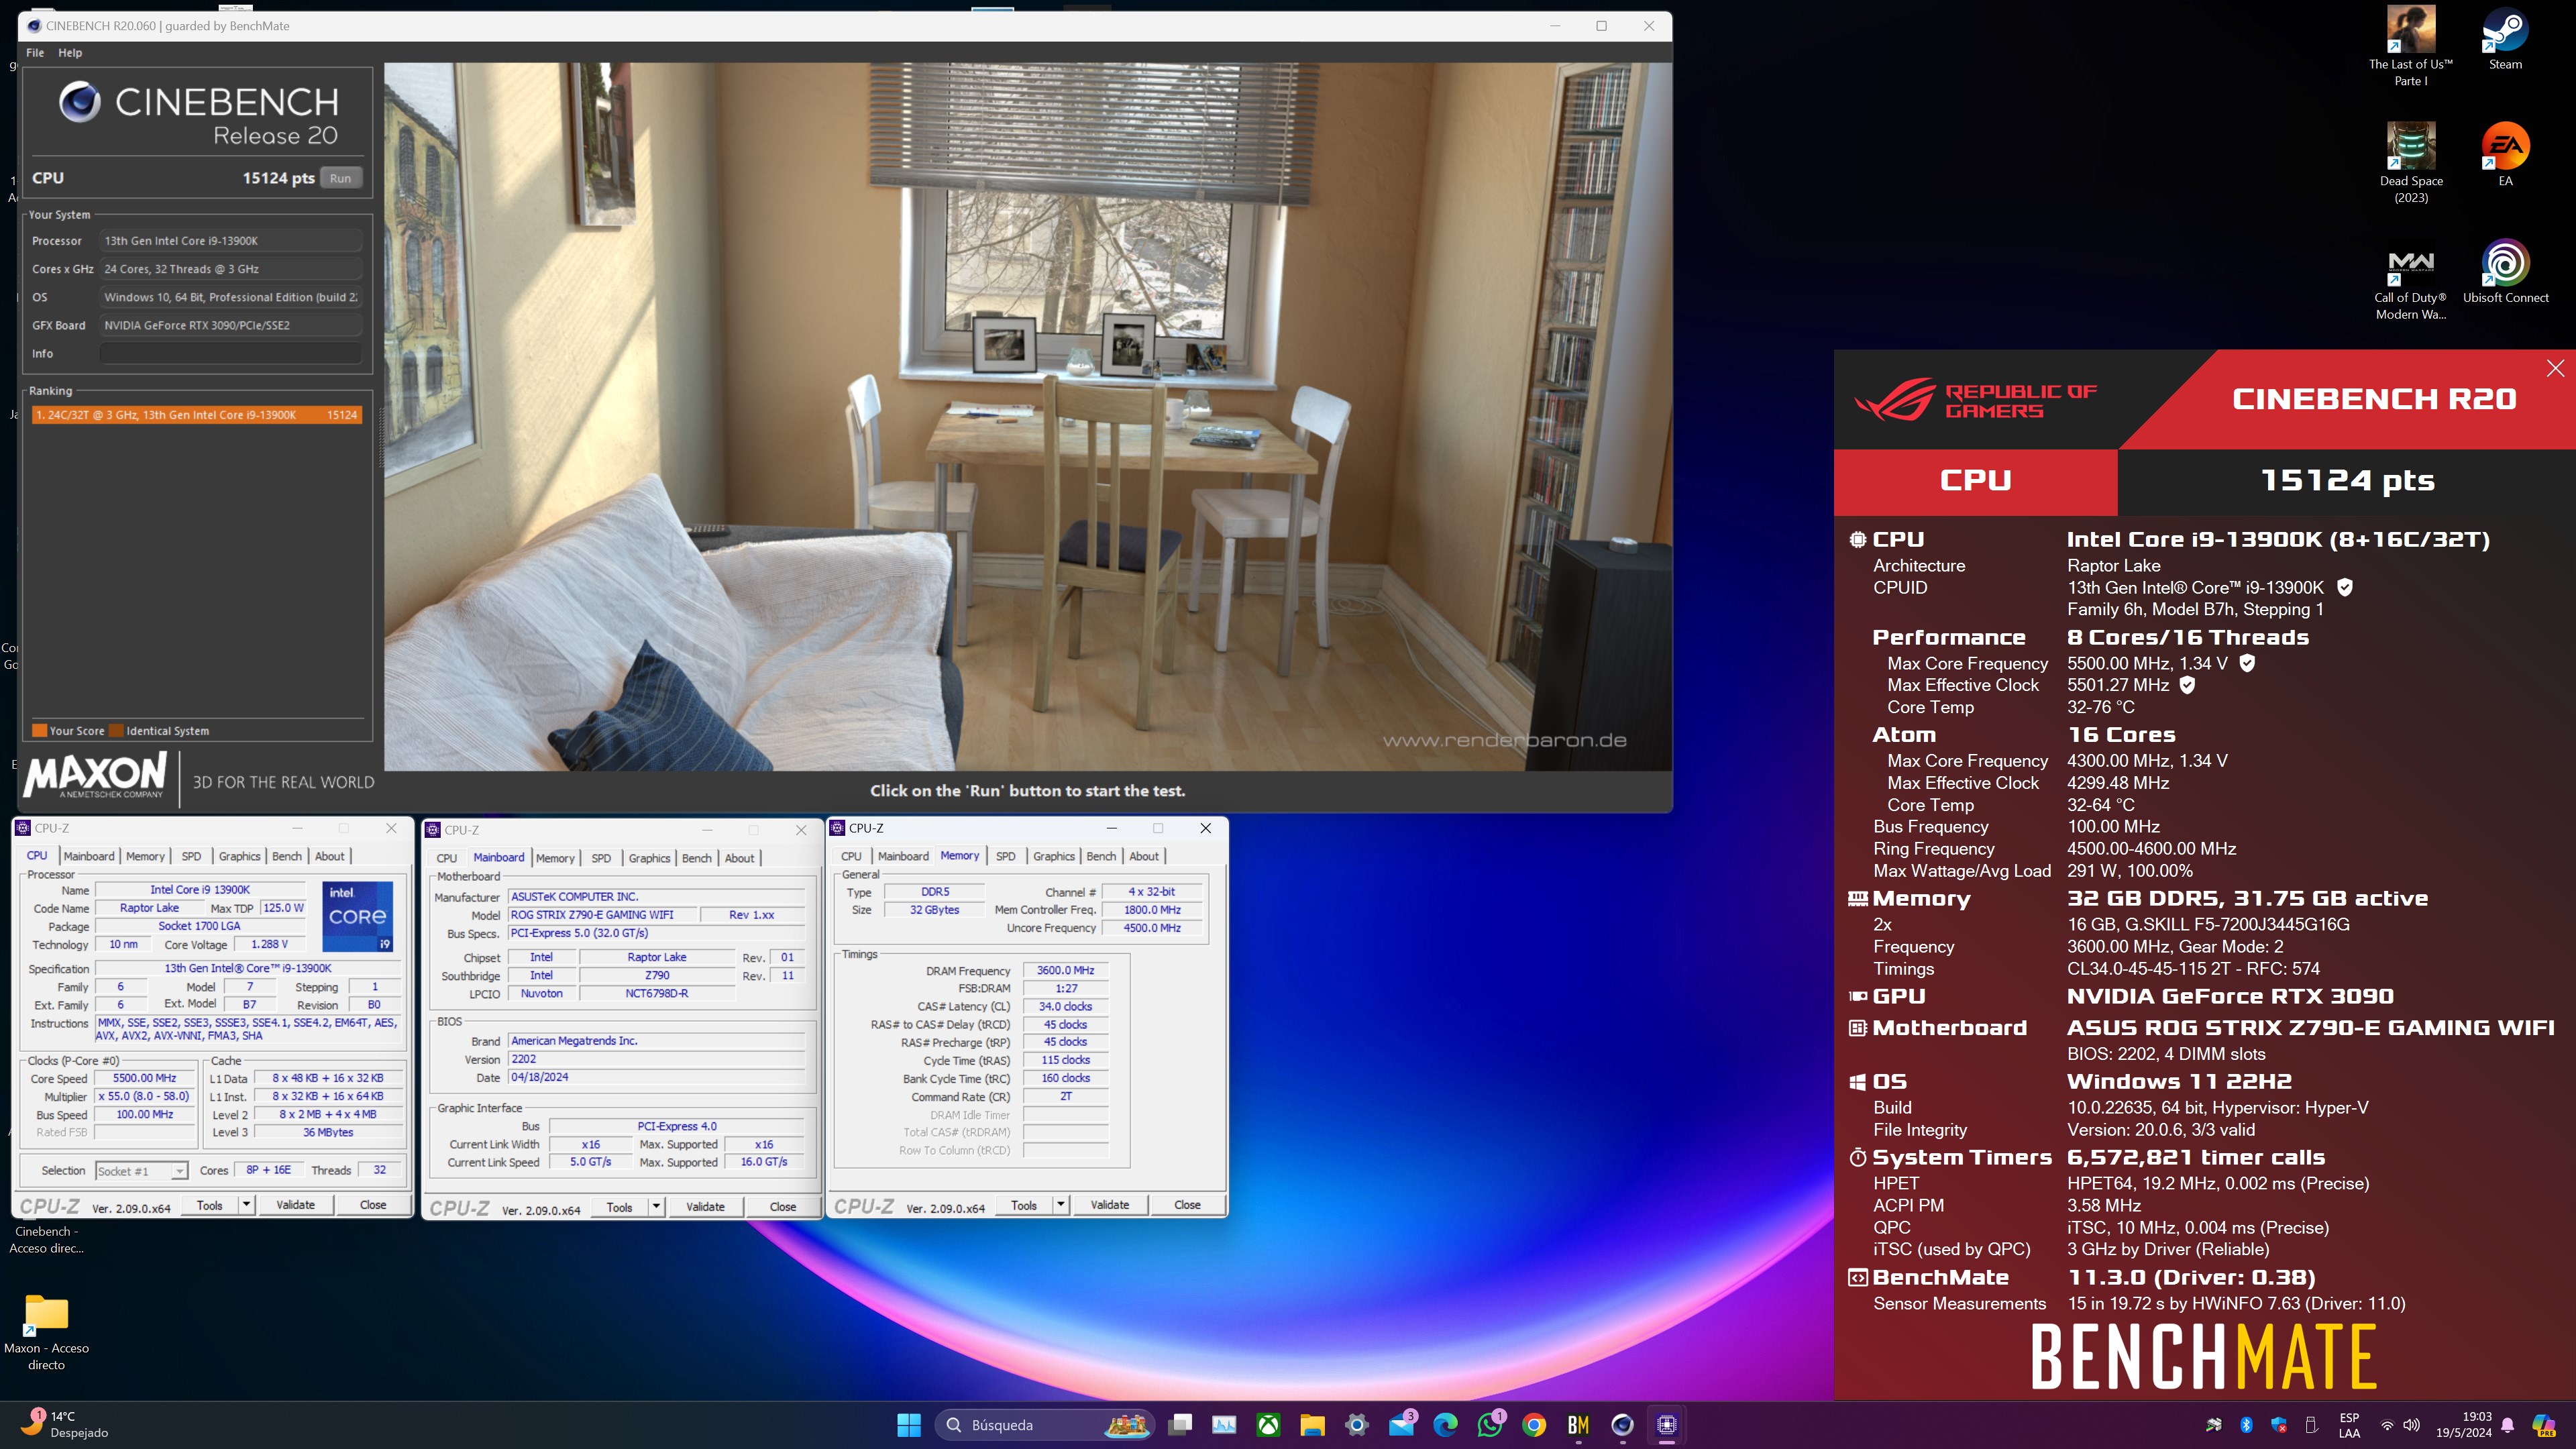Open Copilot Preview in the taskbar corner
The height and width of the screenshot is (1449, 2576).
(x=2544, y=1425)
